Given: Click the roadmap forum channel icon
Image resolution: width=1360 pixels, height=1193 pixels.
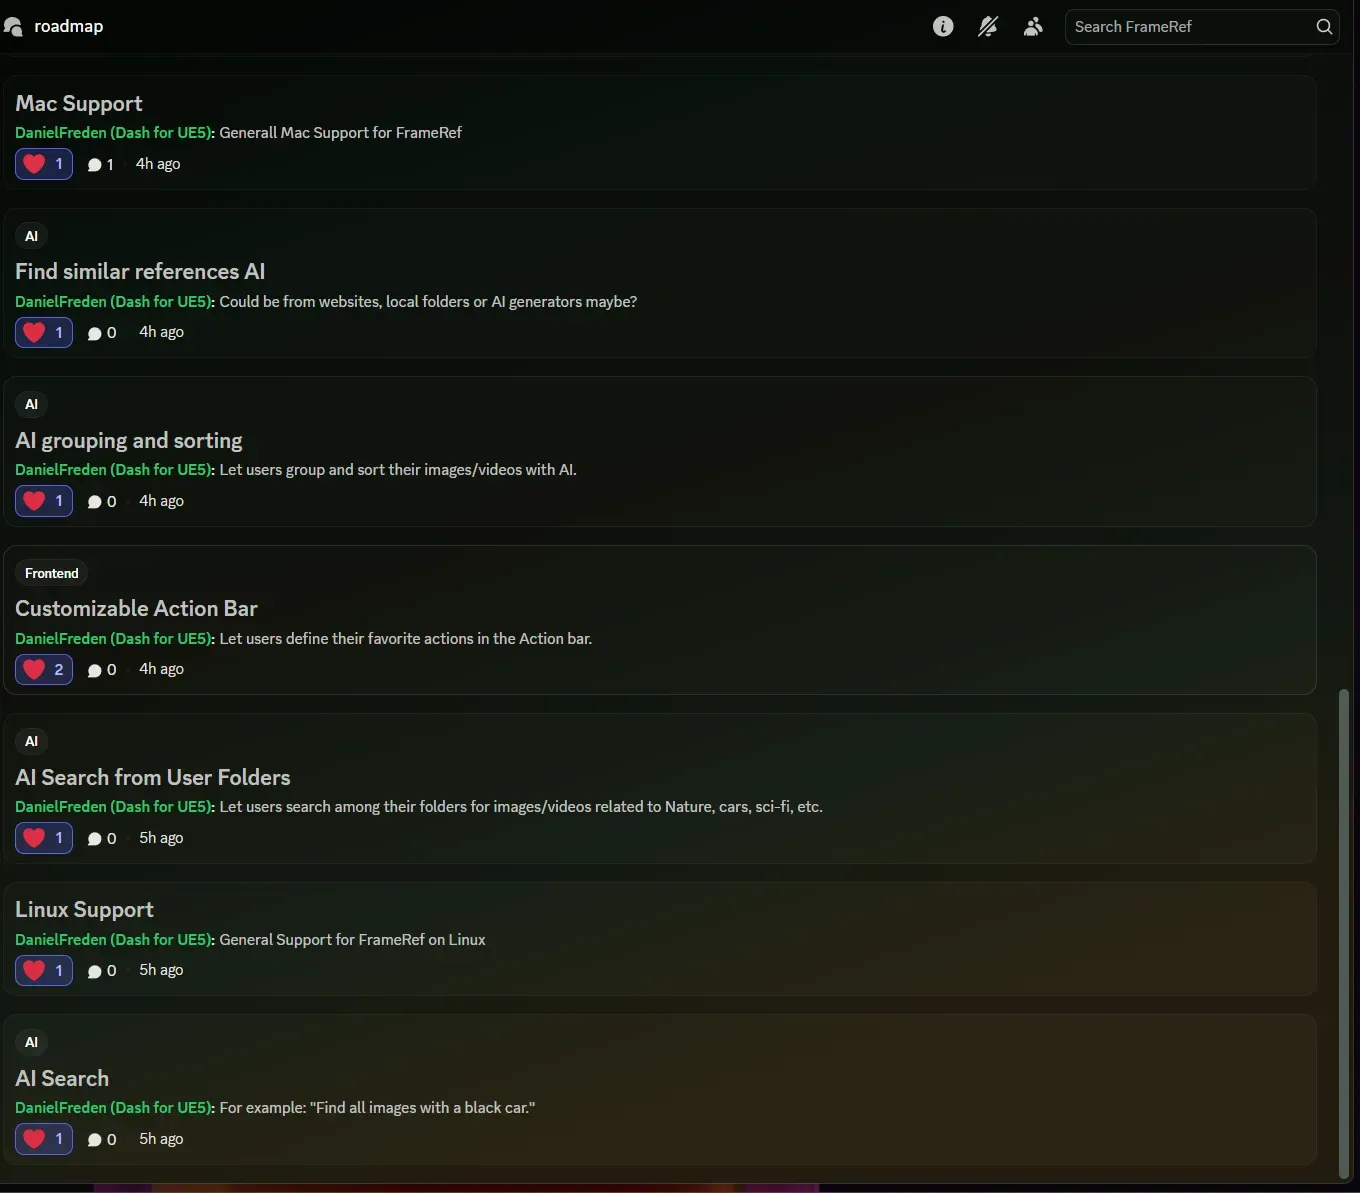Looking at the screenshot, I should click(13, 27).
